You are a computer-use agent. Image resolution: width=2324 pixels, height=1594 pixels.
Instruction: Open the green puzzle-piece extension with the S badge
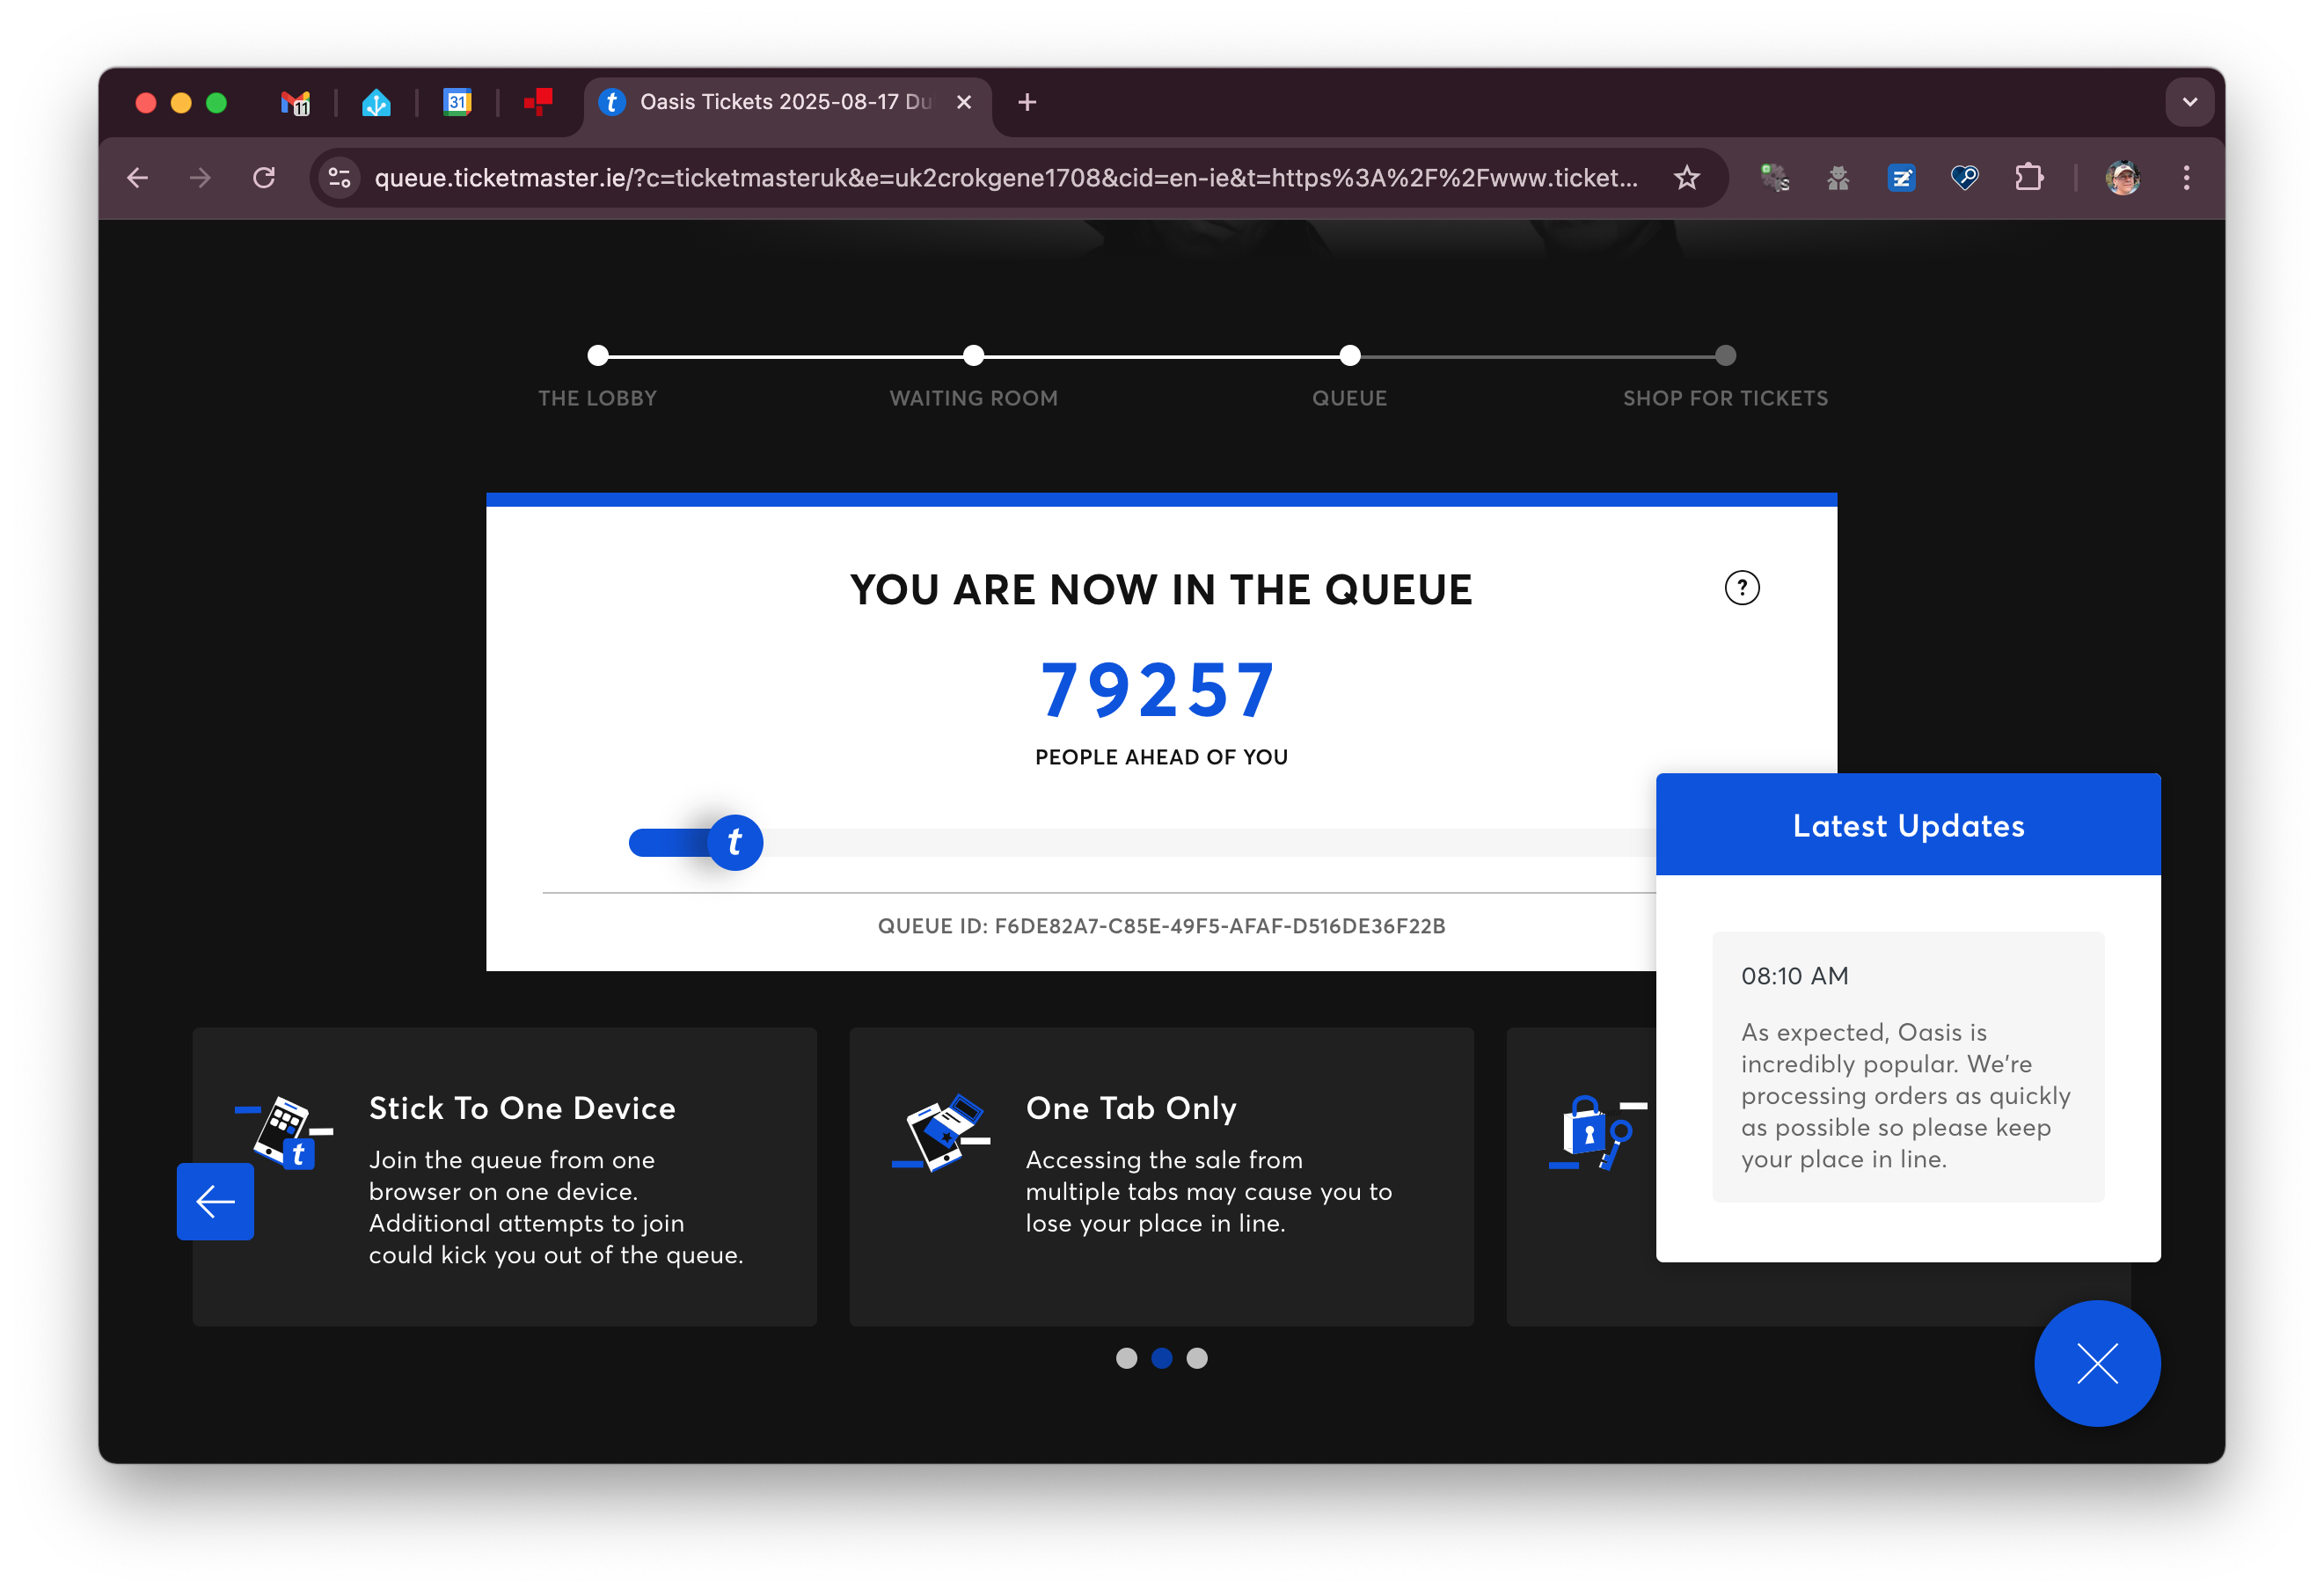pyautogui.click(x=1774, y=178)
